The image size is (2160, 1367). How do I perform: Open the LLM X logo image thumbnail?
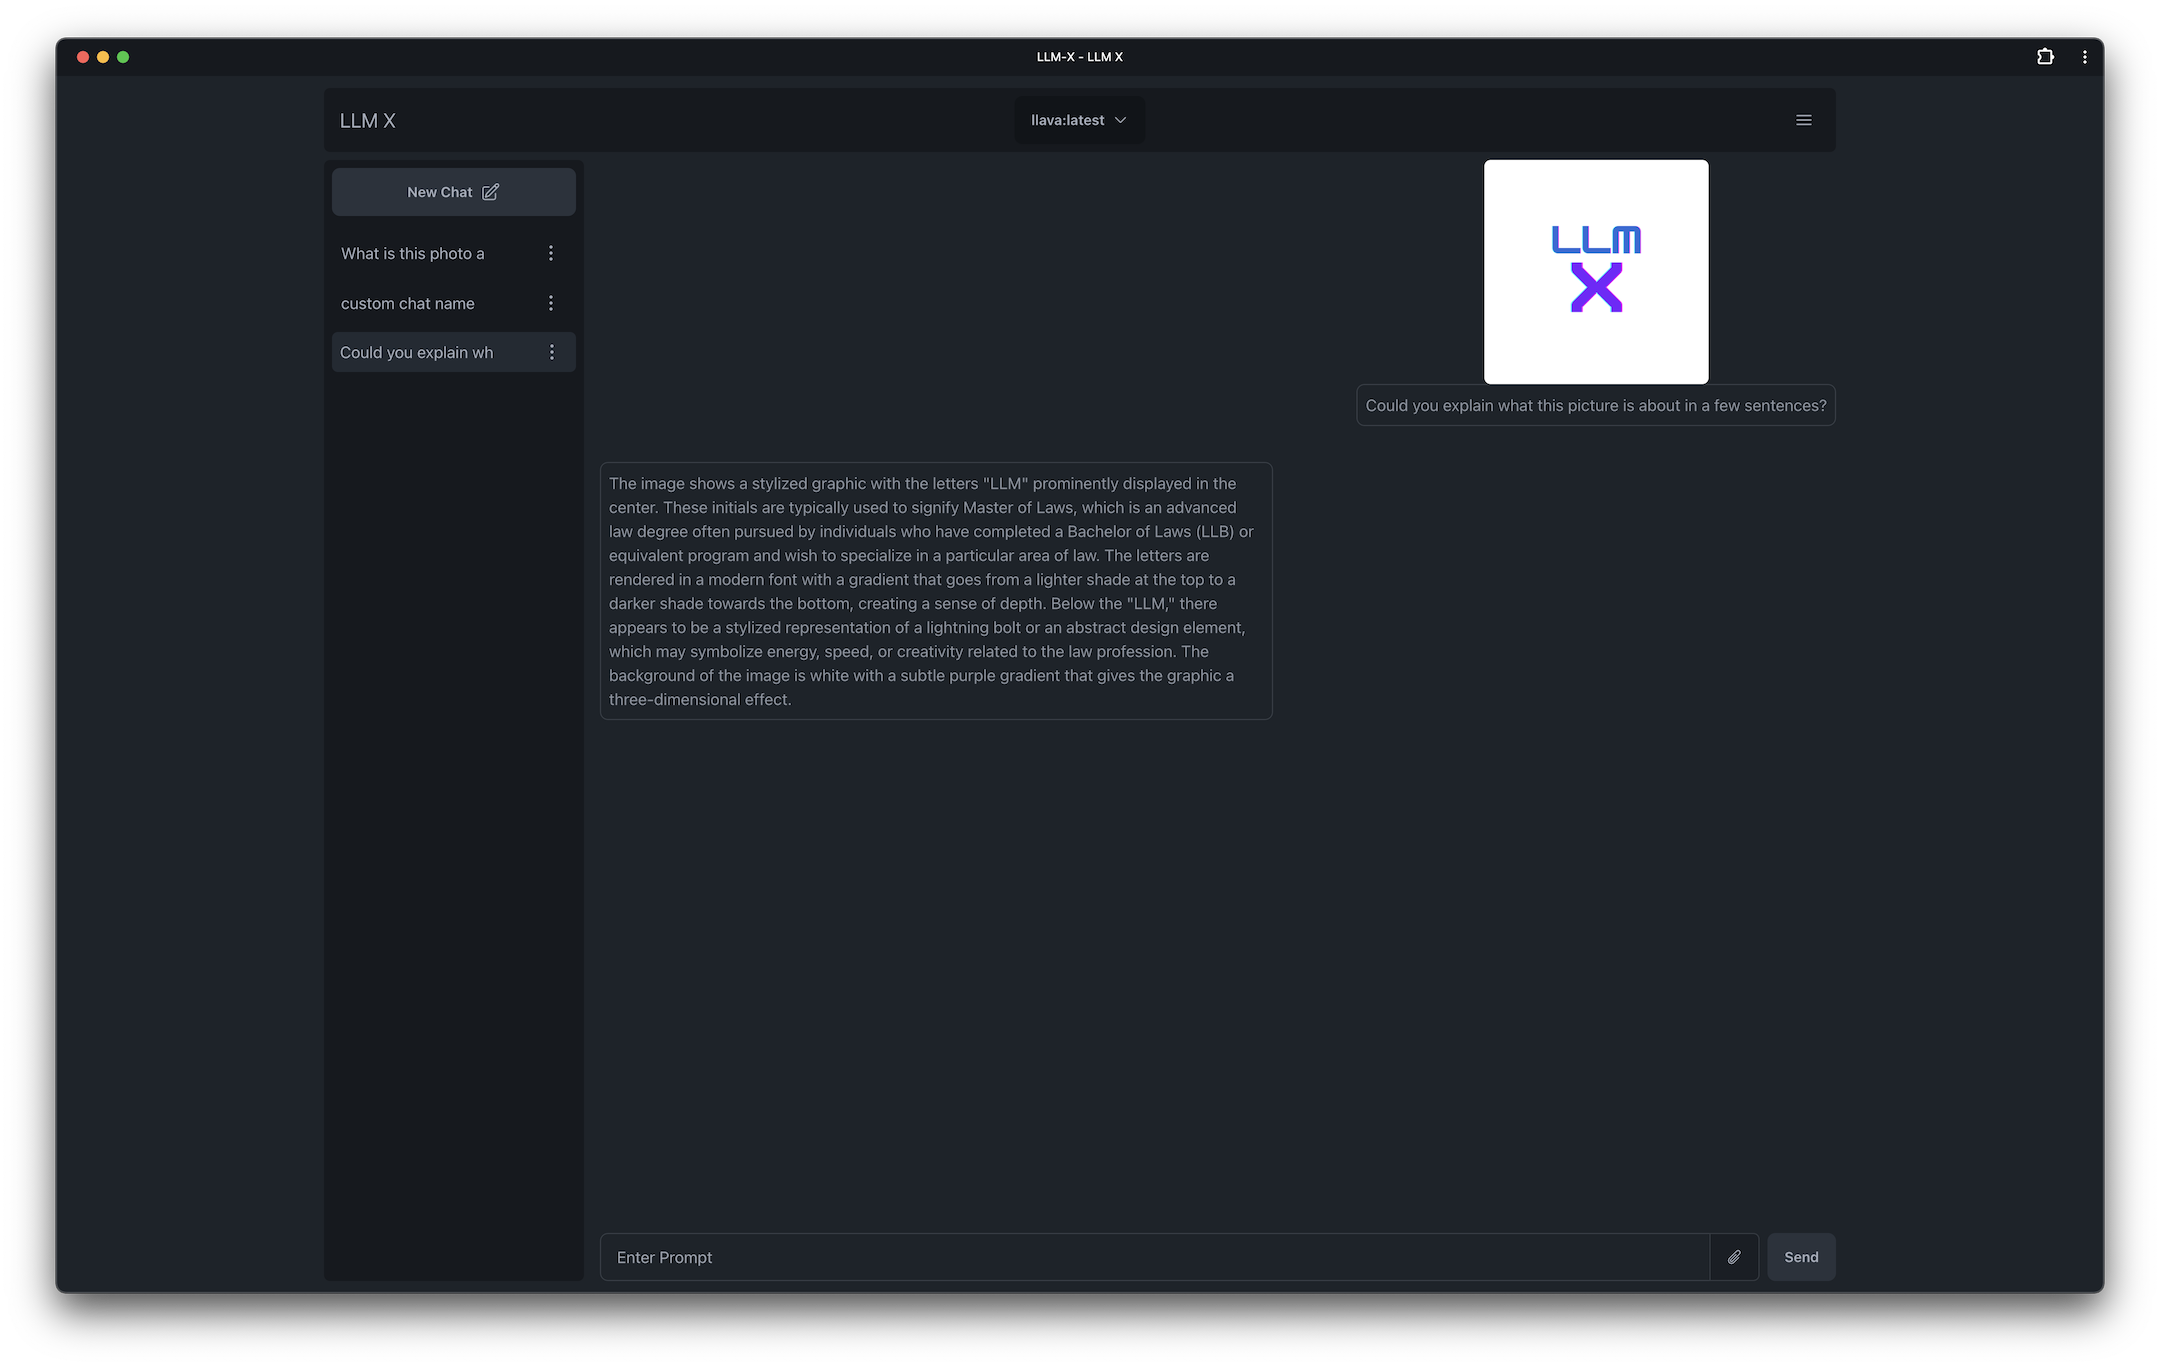tap(1595, 272)
